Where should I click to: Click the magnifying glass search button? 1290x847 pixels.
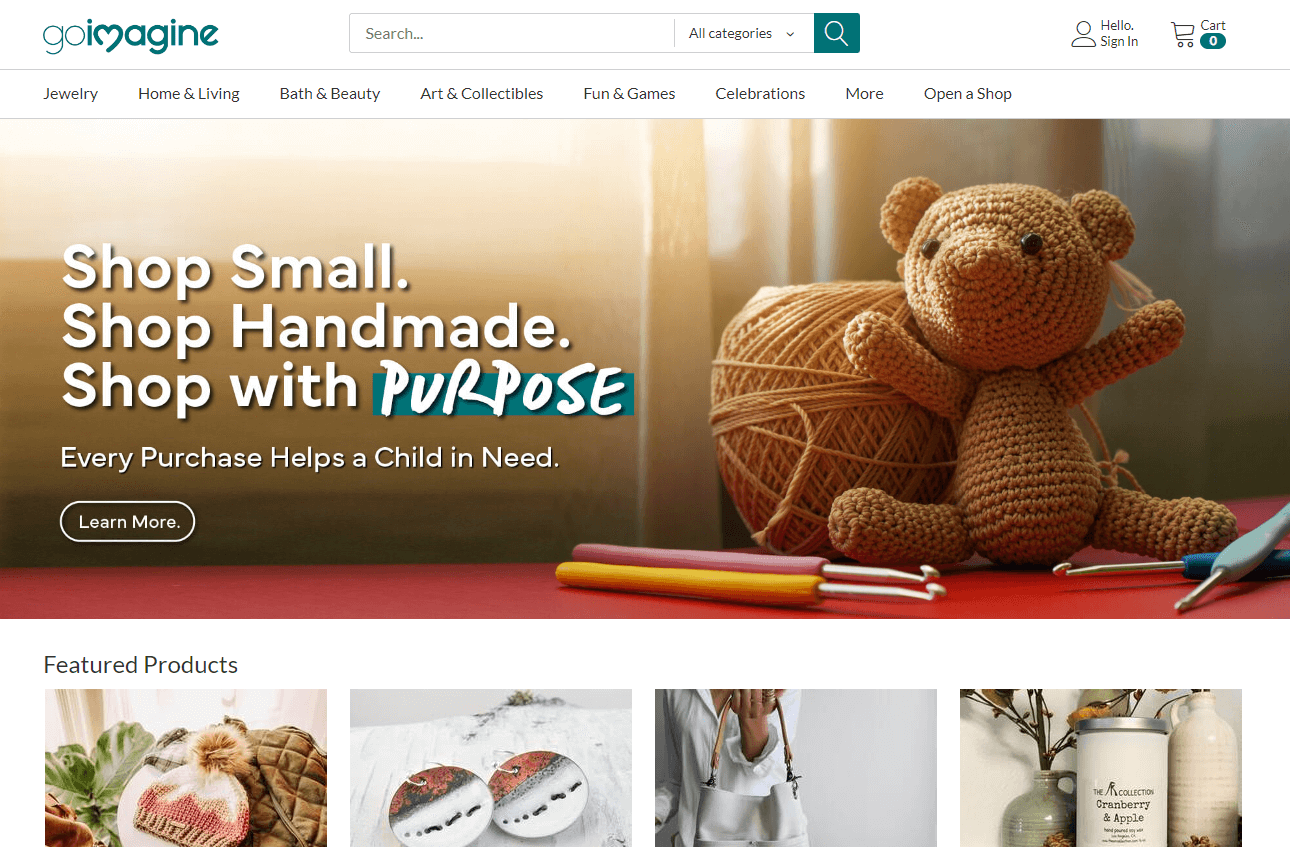click(x=837, y=33)
